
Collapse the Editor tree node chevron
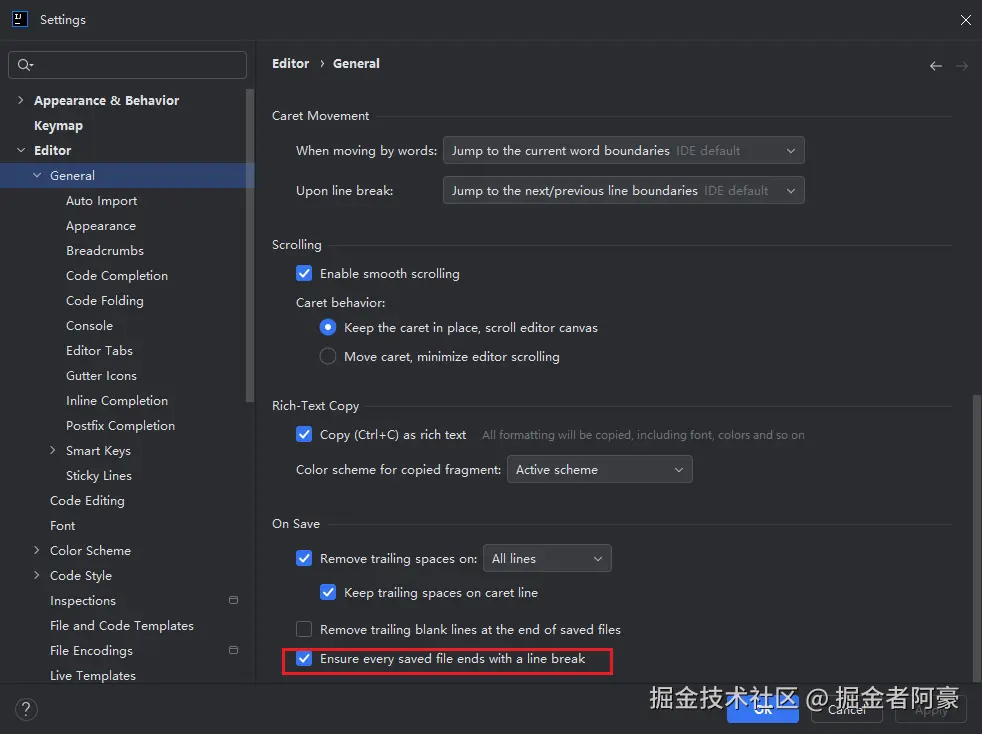point(21,150)
